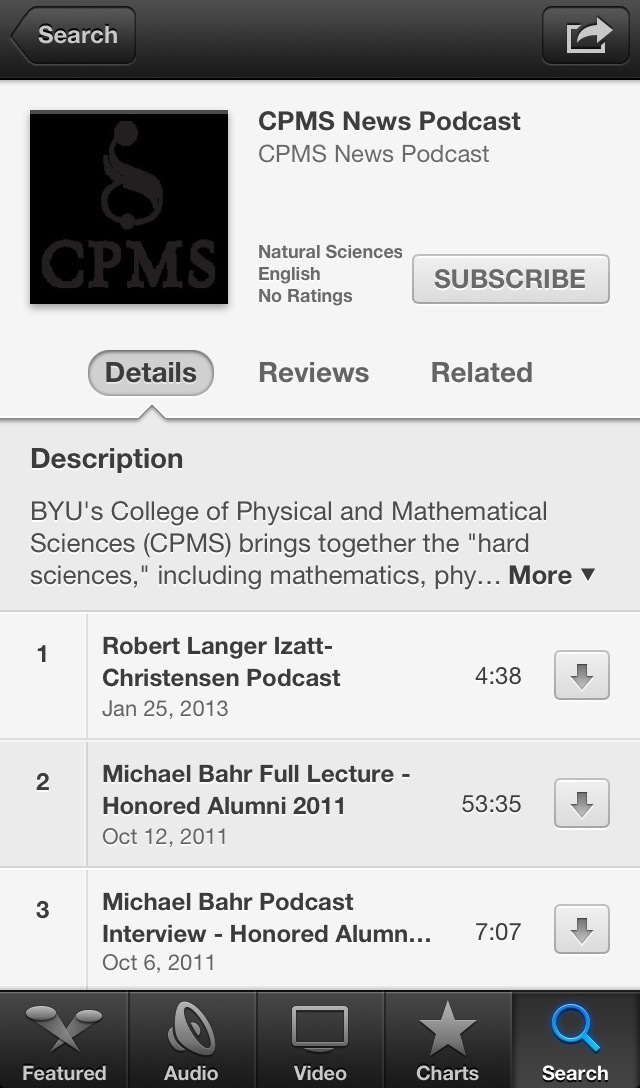Open the Video screen tab

click(320, 1039)
